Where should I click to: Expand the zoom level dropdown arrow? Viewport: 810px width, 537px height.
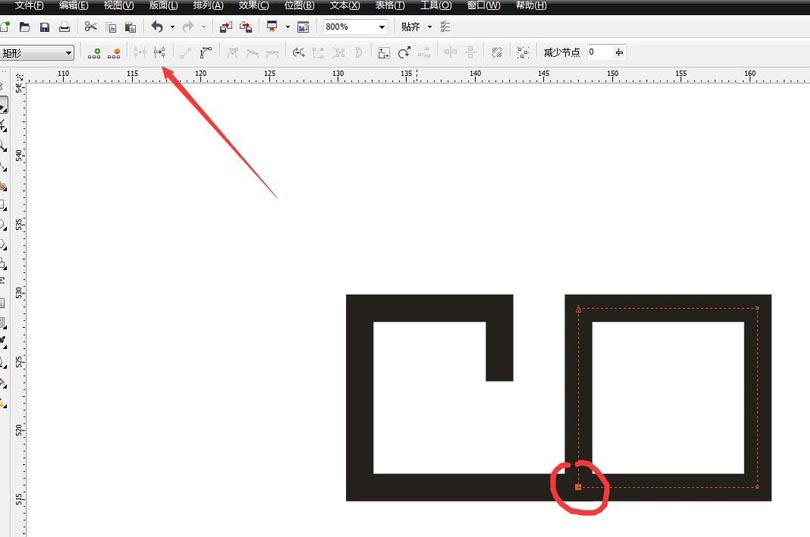point(382,27)
